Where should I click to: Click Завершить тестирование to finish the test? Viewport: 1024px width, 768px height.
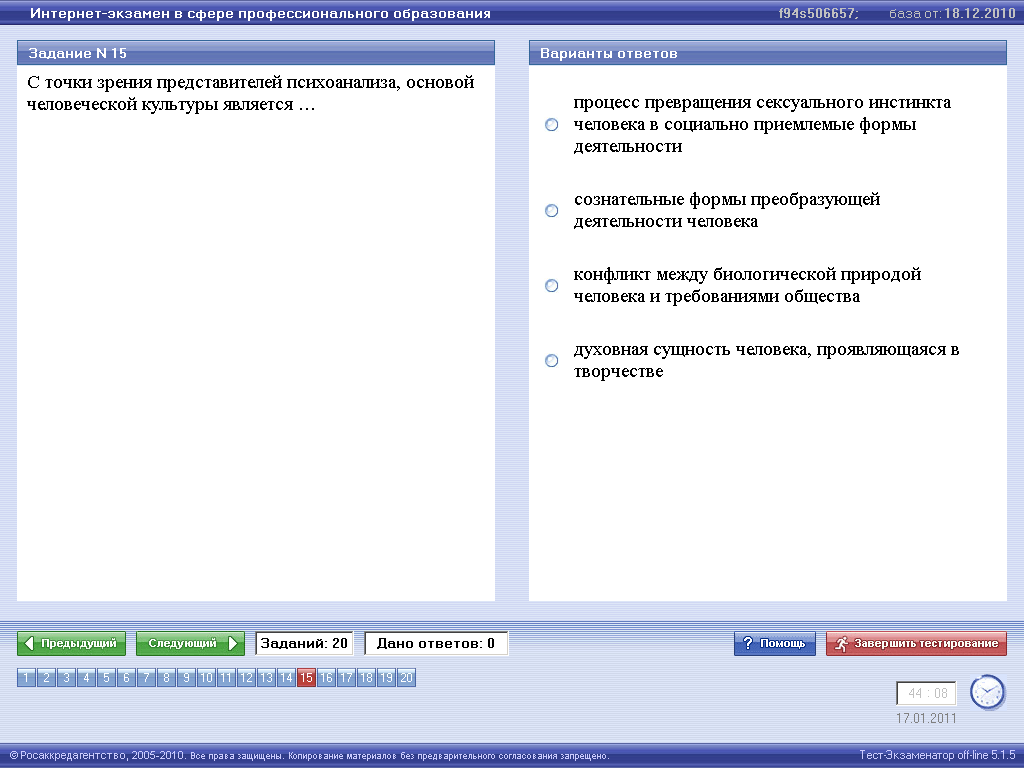point(916,643)
